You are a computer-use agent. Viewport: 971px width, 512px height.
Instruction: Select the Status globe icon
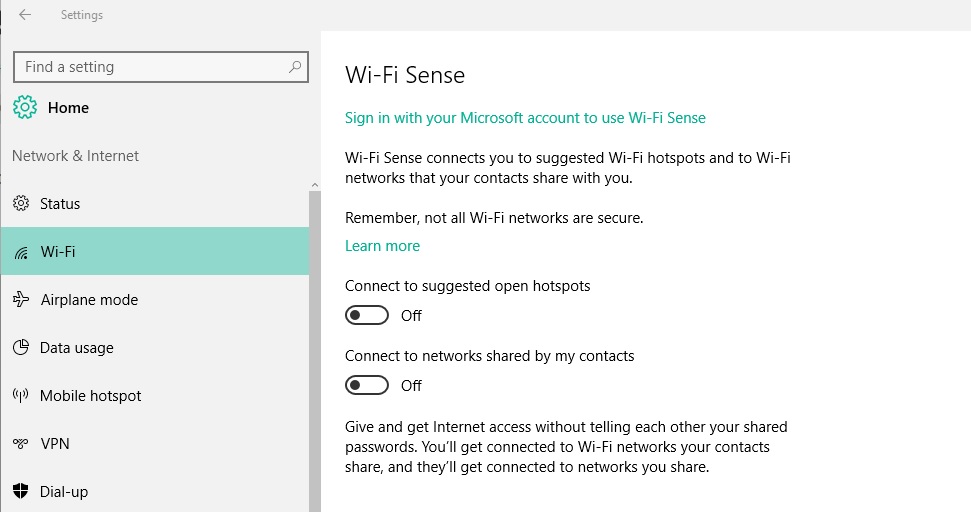[x=21, y=203]
